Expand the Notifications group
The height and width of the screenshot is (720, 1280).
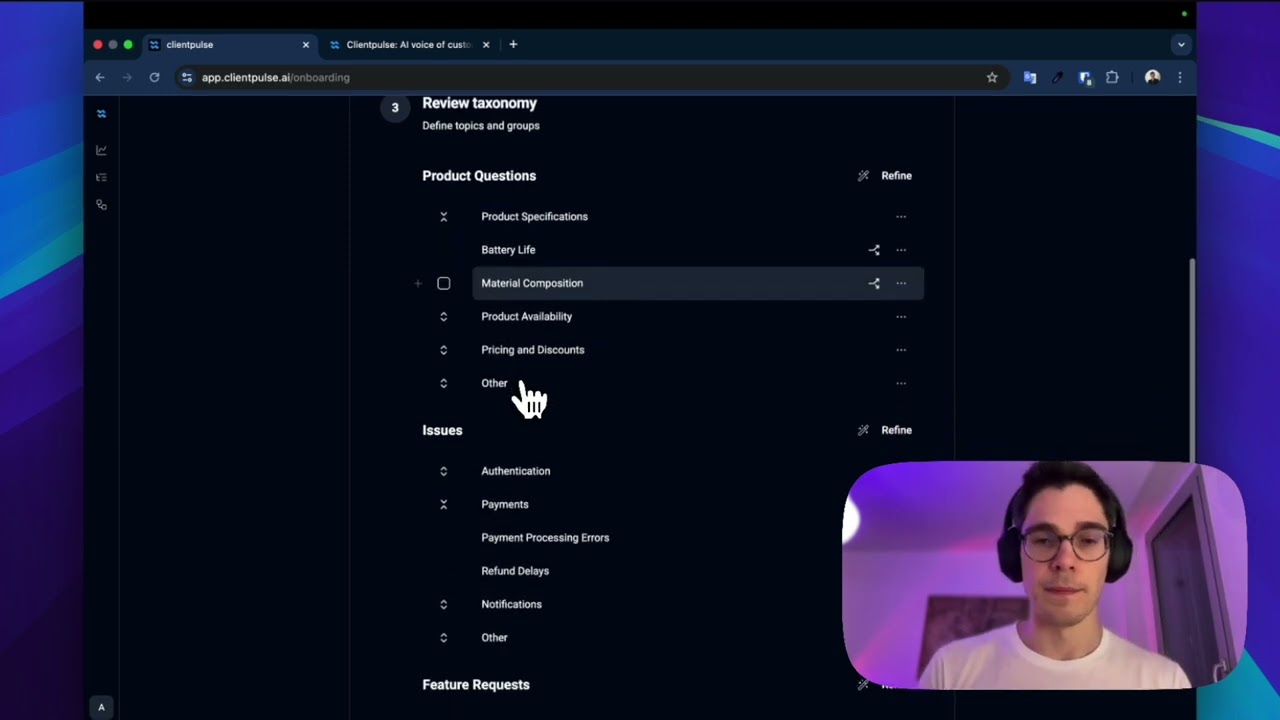(x=444, y=604)
